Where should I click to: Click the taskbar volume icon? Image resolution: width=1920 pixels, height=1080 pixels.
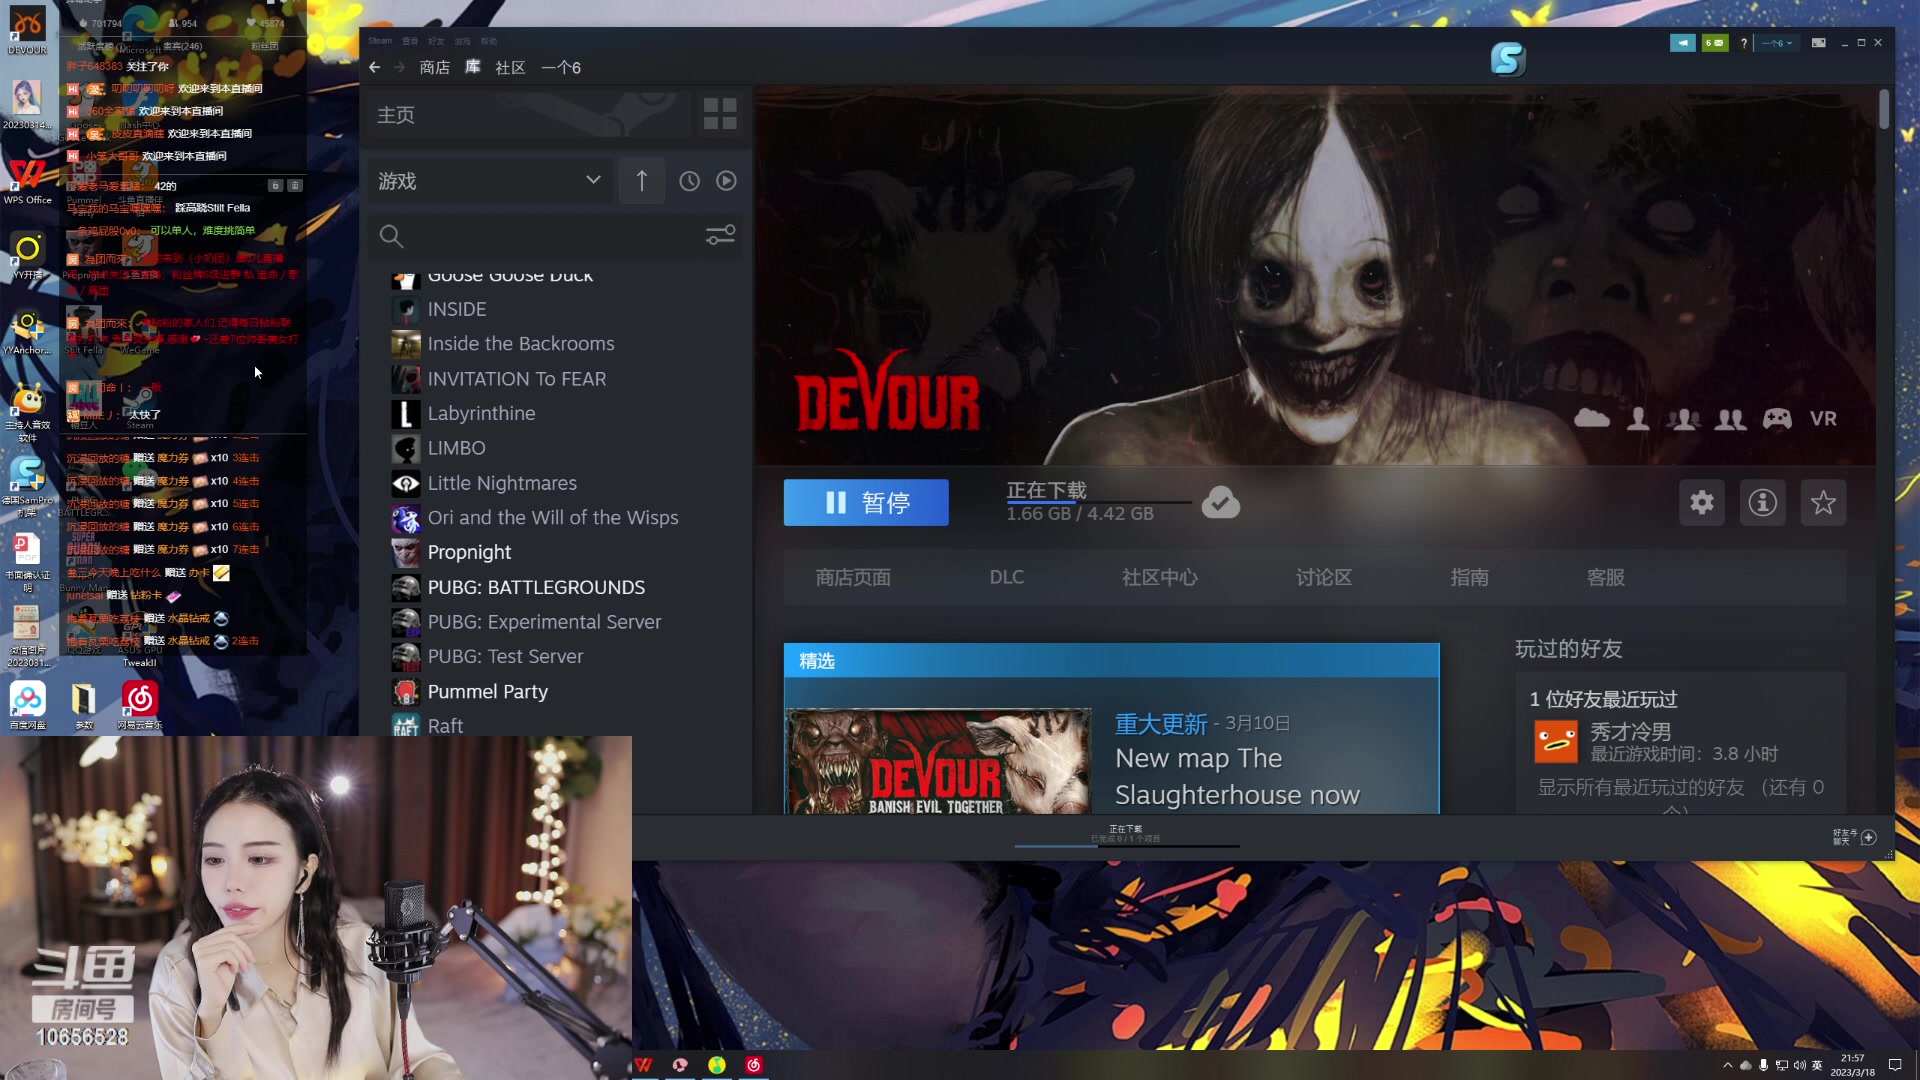click(x=1799, y=1065)
